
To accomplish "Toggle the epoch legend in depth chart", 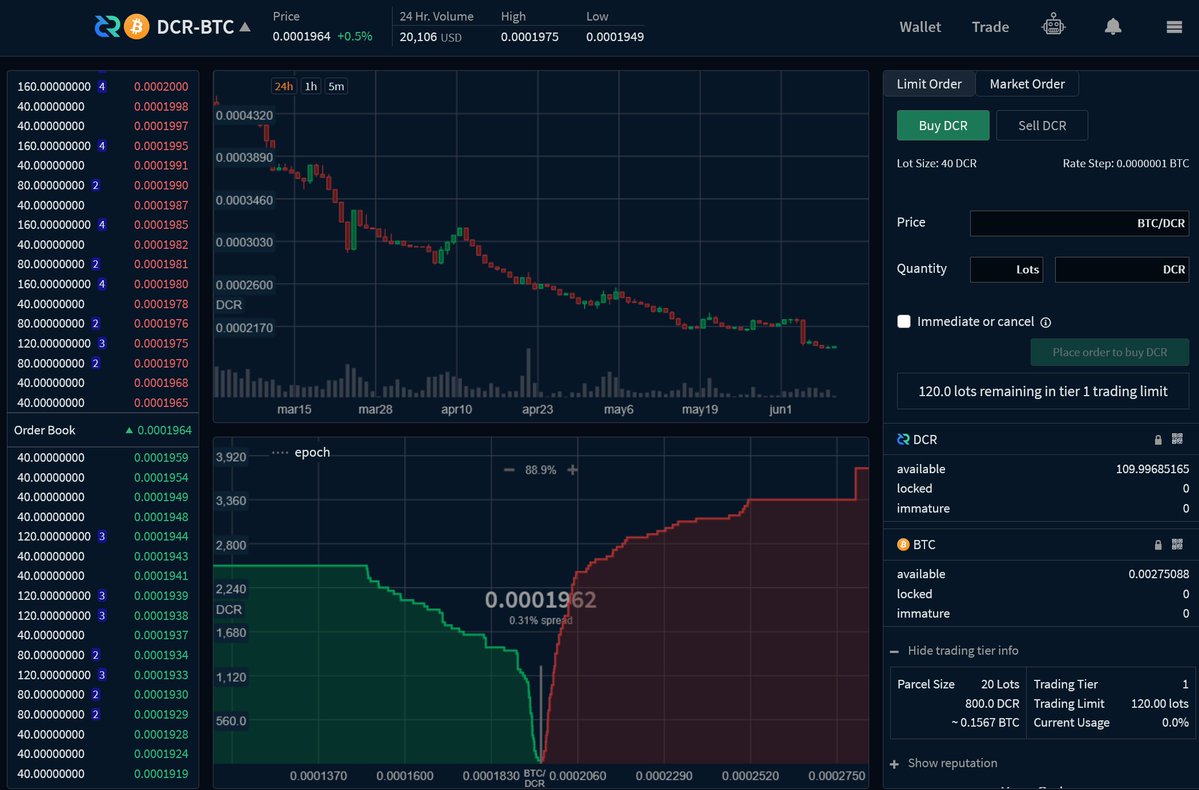I will (301, 452).
